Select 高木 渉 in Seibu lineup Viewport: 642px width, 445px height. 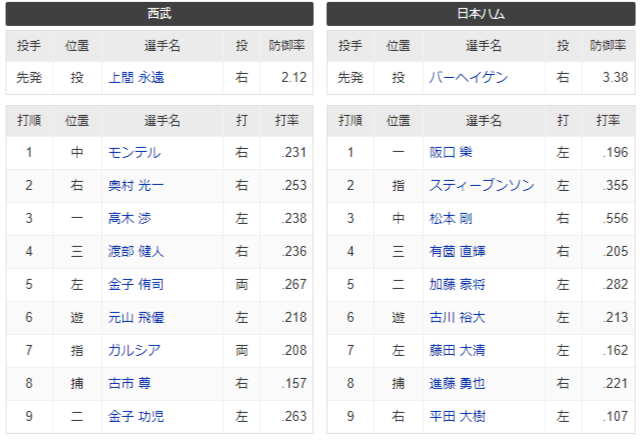coord(129,218)
